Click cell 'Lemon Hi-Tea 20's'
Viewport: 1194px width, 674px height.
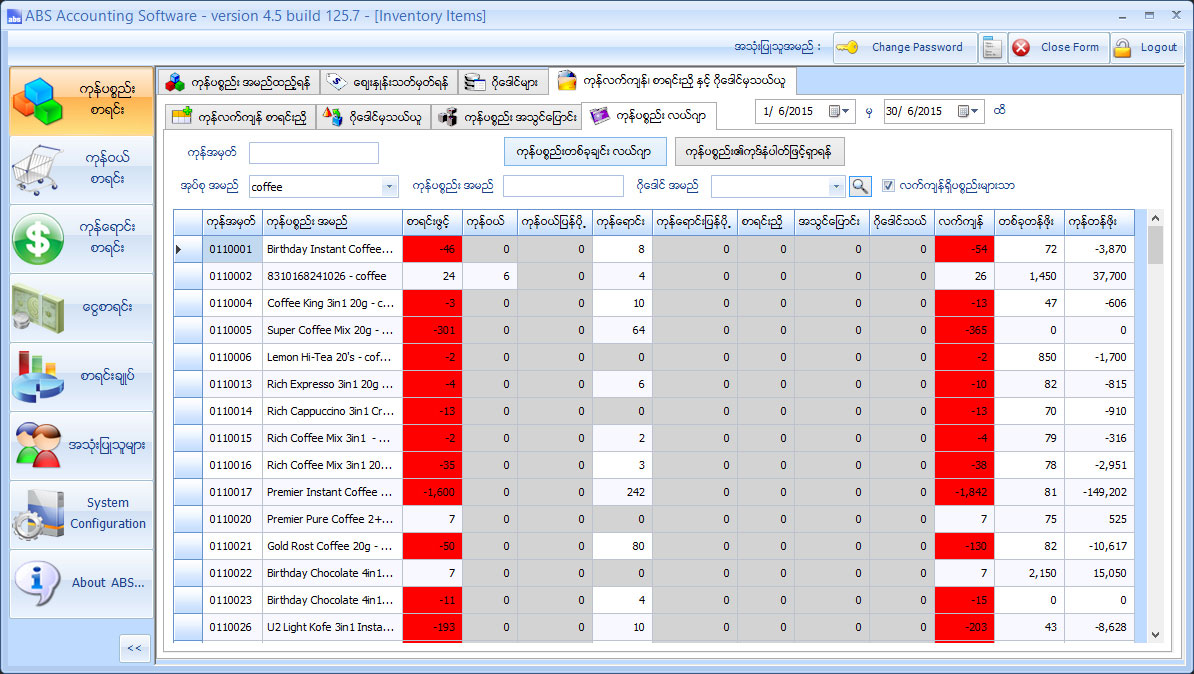[333, 357]
